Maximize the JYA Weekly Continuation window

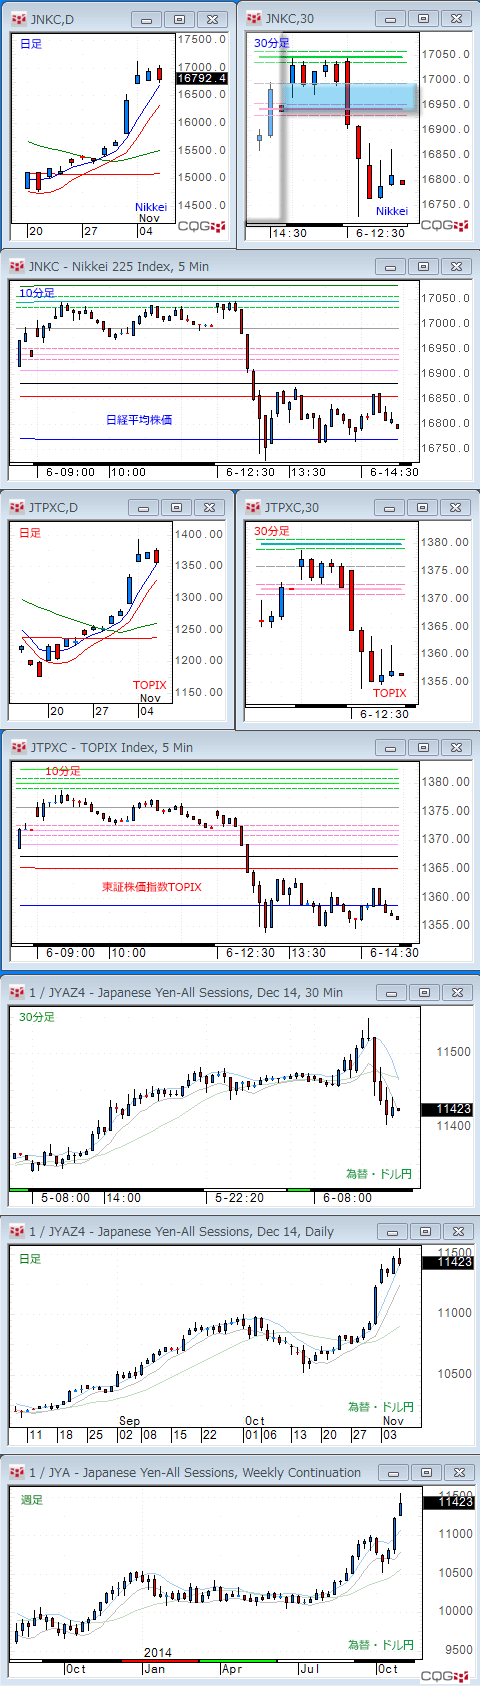(x=424, y=1473)
